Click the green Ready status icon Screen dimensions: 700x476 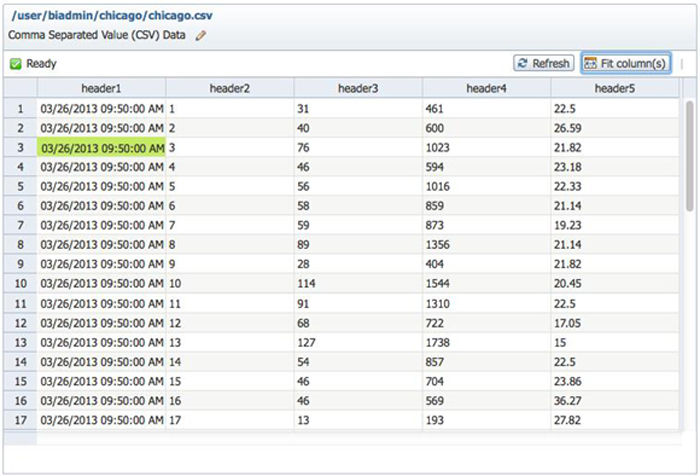(16, 63)
